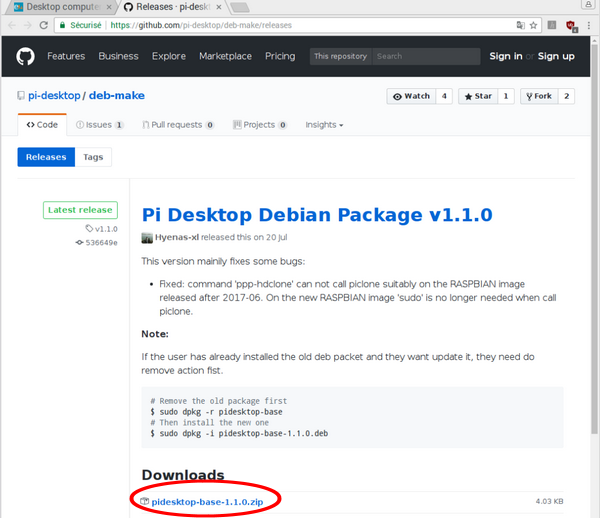The image size is (600, 518).
Task: Click the stargazers count 1
Action: [x=506, y=96]
